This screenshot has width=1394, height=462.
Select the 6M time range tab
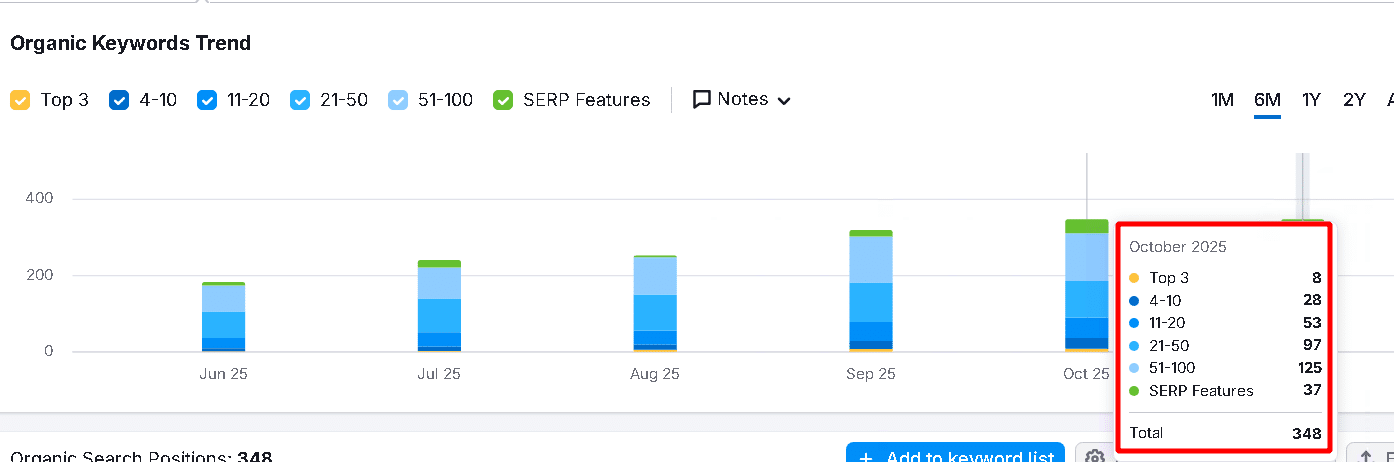(x=1267, y=100)
